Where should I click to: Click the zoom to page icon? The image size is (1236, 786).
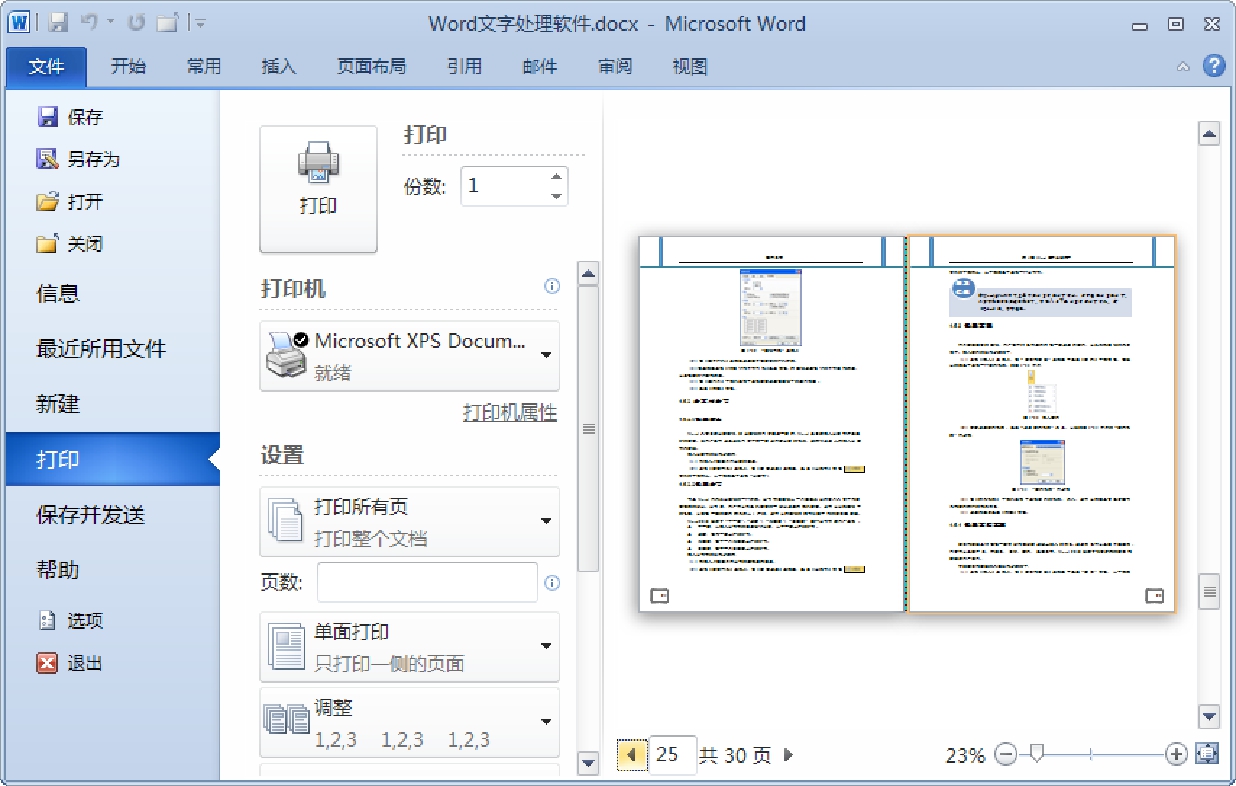tap(1208, 754)
